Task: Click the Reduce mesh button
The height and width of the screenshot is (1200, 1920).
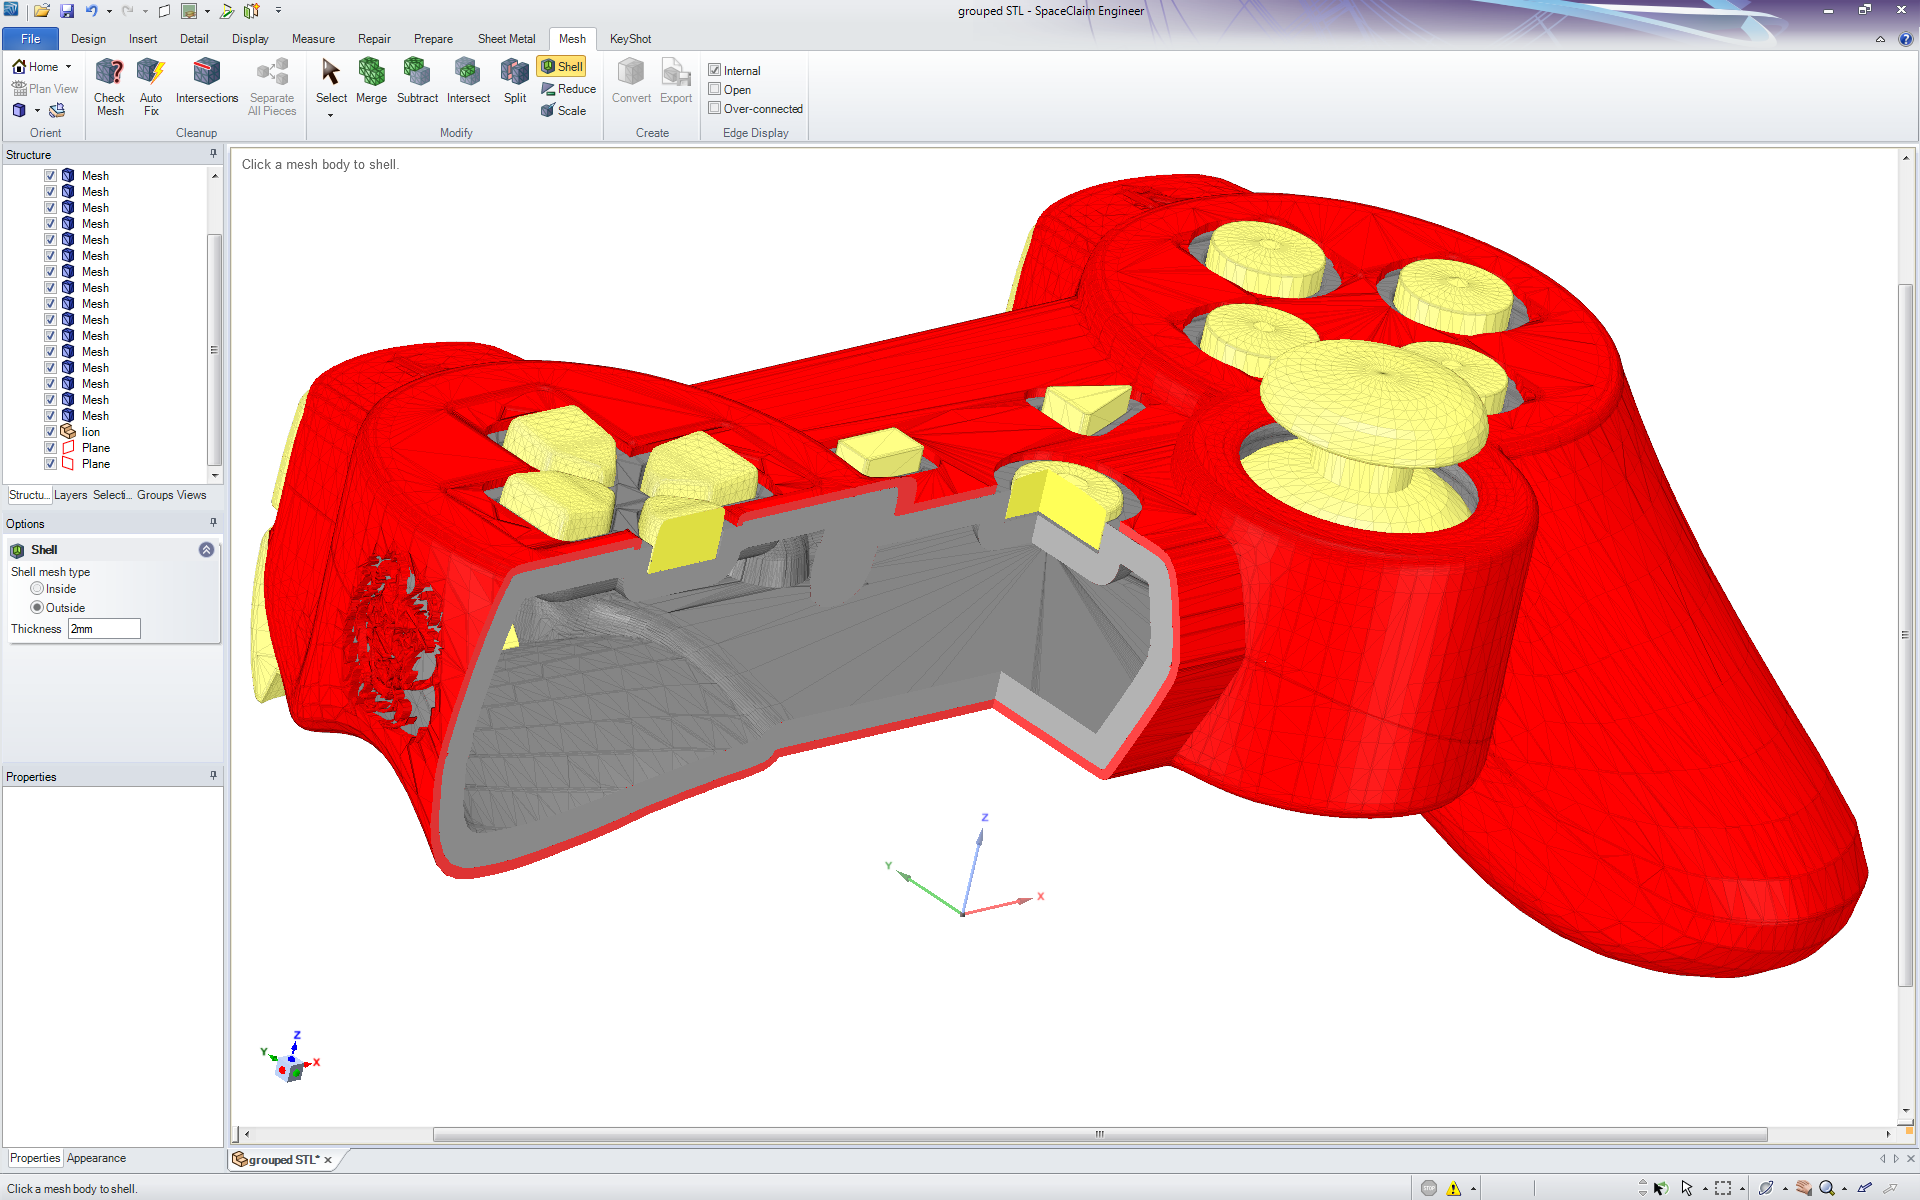Action: pyautogui.click(x=568, y=89)
